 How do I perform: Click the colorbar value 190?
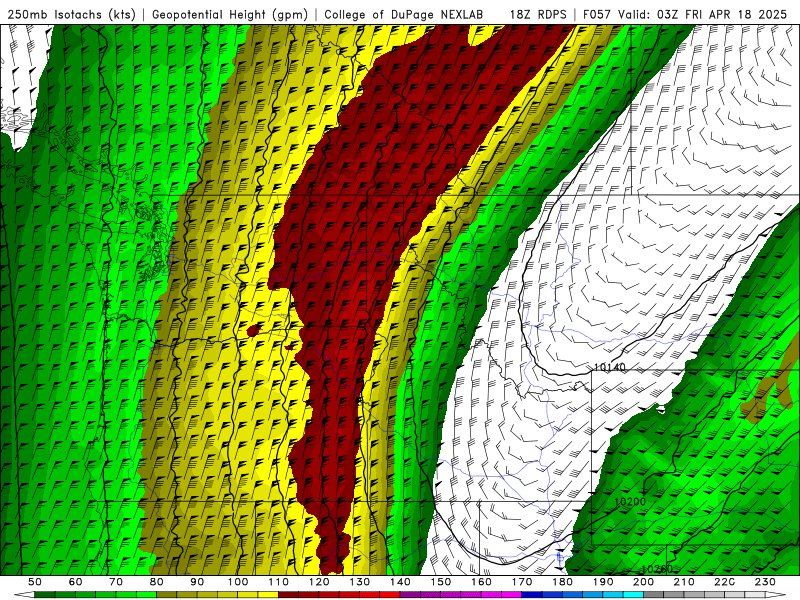[603, 582]
